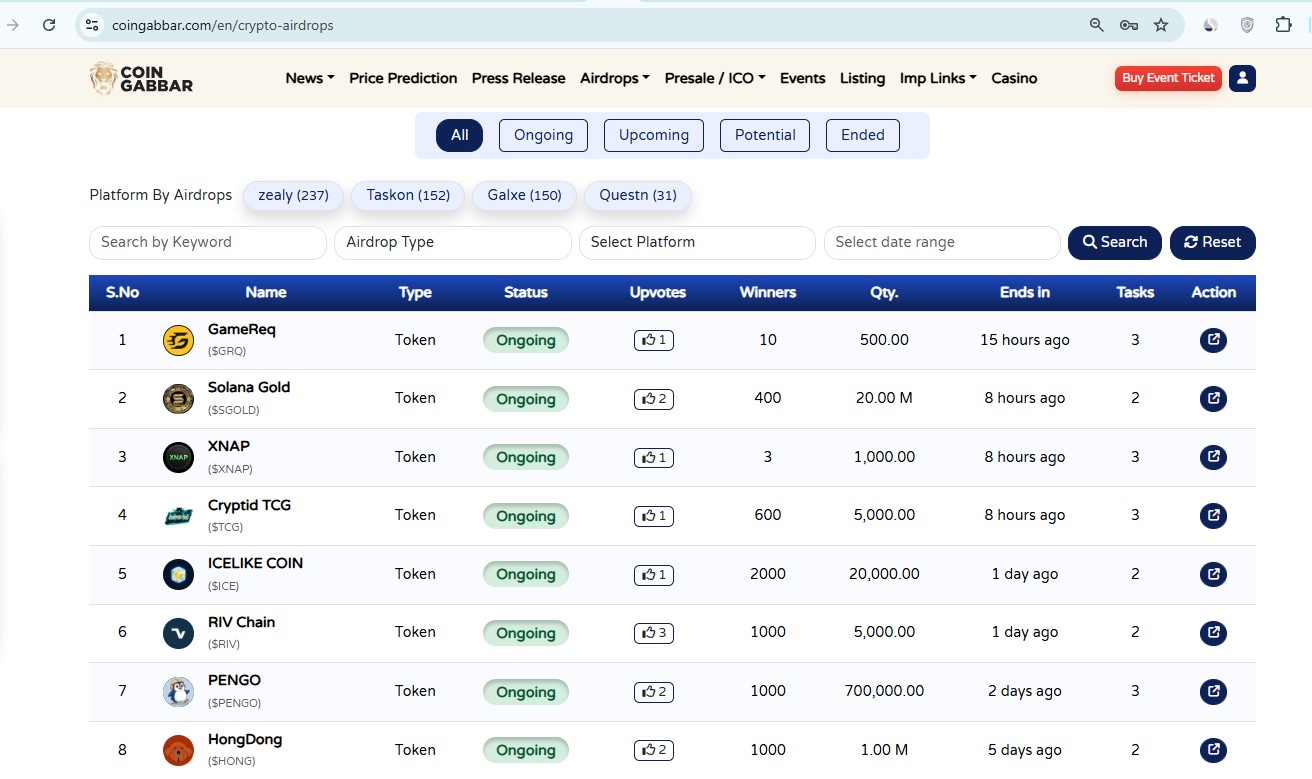Screen dimensions: 1312x779
Task: Click the CoinGabbar logo
Action: [140, 78]
